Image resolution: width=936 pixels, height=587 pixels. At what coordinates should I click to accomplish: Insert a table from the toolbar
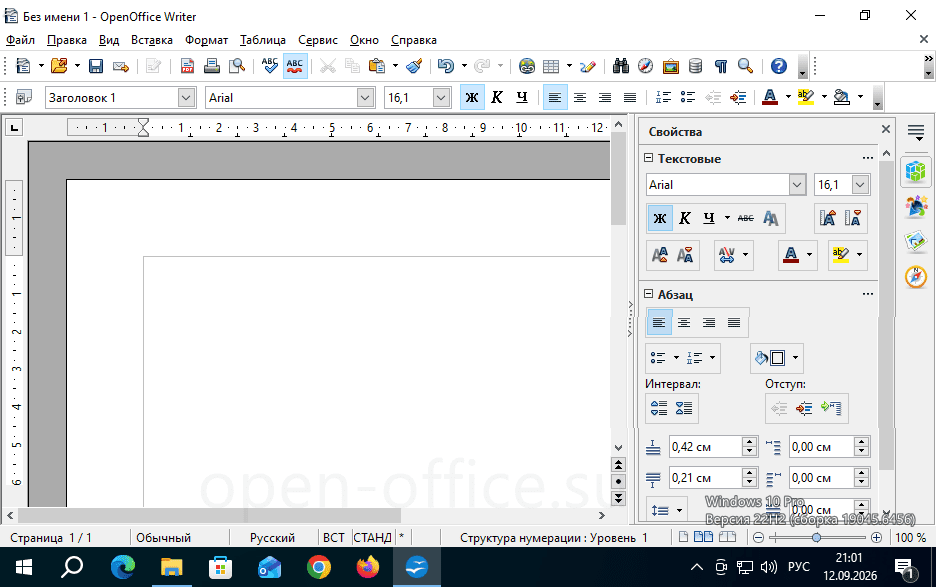(x=551, y=66)
